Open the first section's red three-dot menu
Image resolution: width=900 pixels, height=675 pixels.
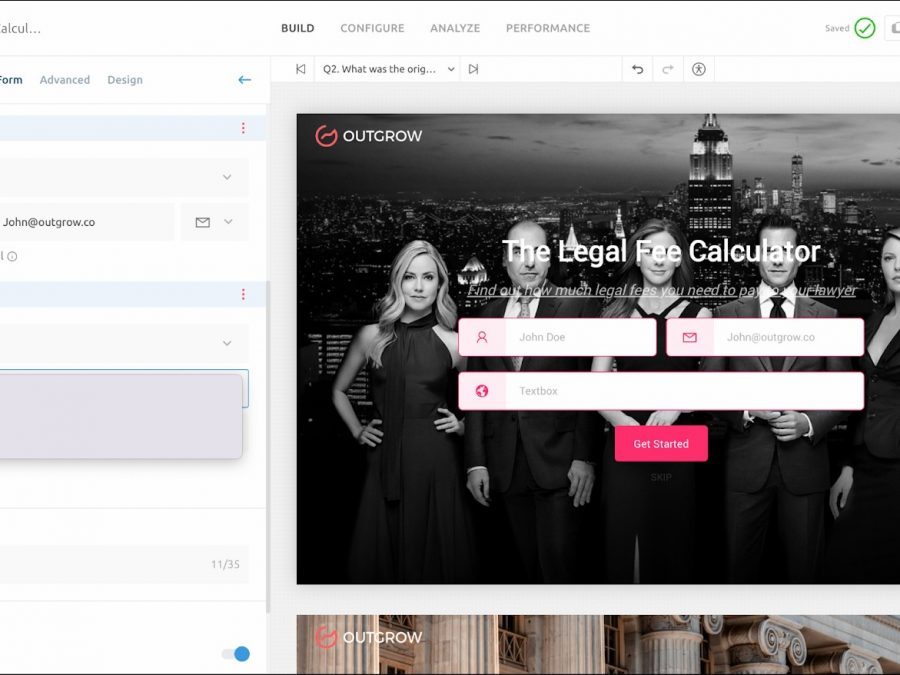[x=243, y=128]
